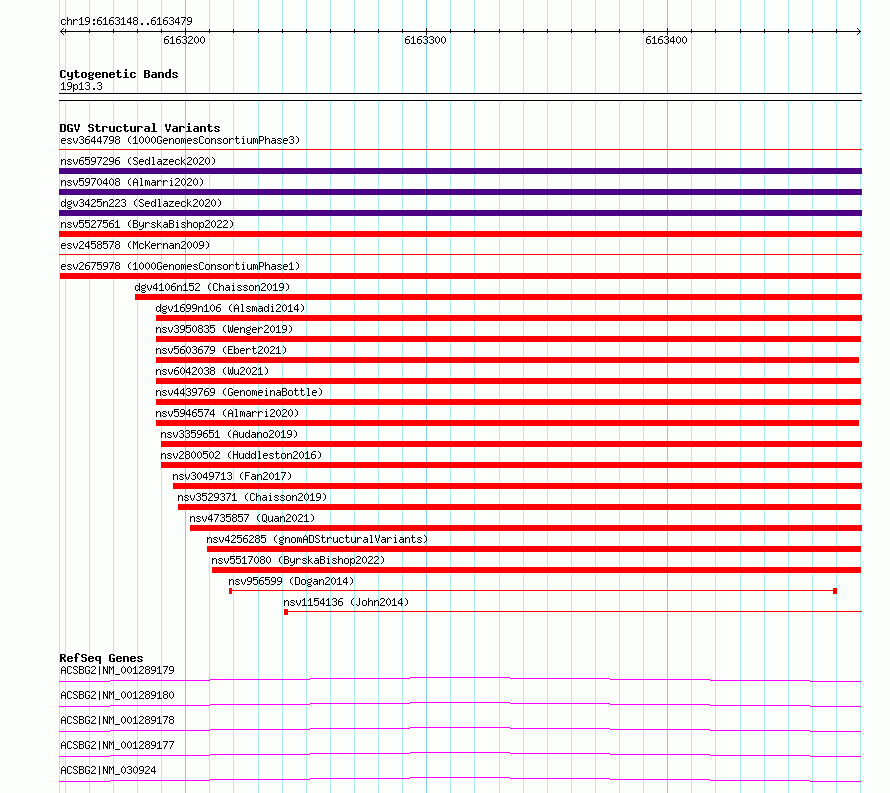The height and width of the screenshot is (793, 890).
Task: Select variant nsv4256285 (gnomADStructuralVariants) label
Action: tap(317, 539)
